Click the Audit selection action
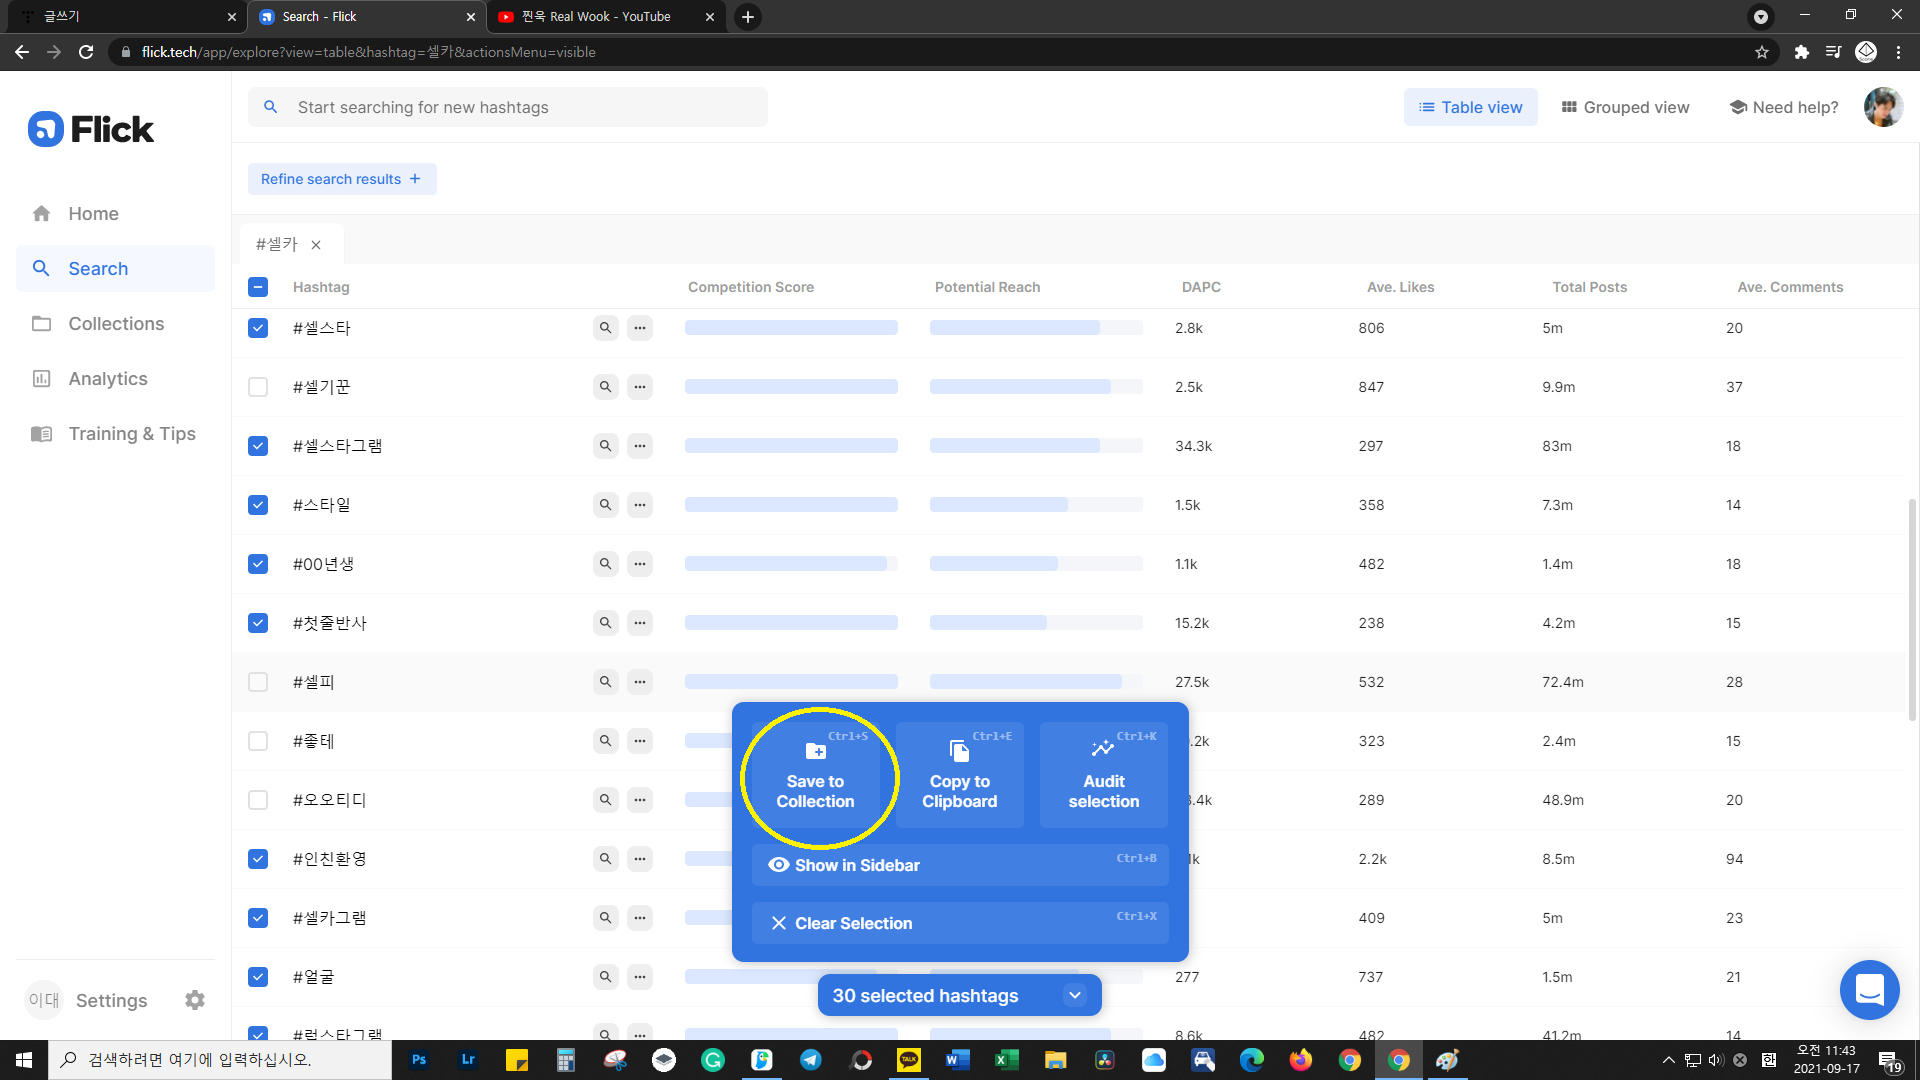The width and height of the screenshot is (1920, 1080). (x=1103, y=776)
